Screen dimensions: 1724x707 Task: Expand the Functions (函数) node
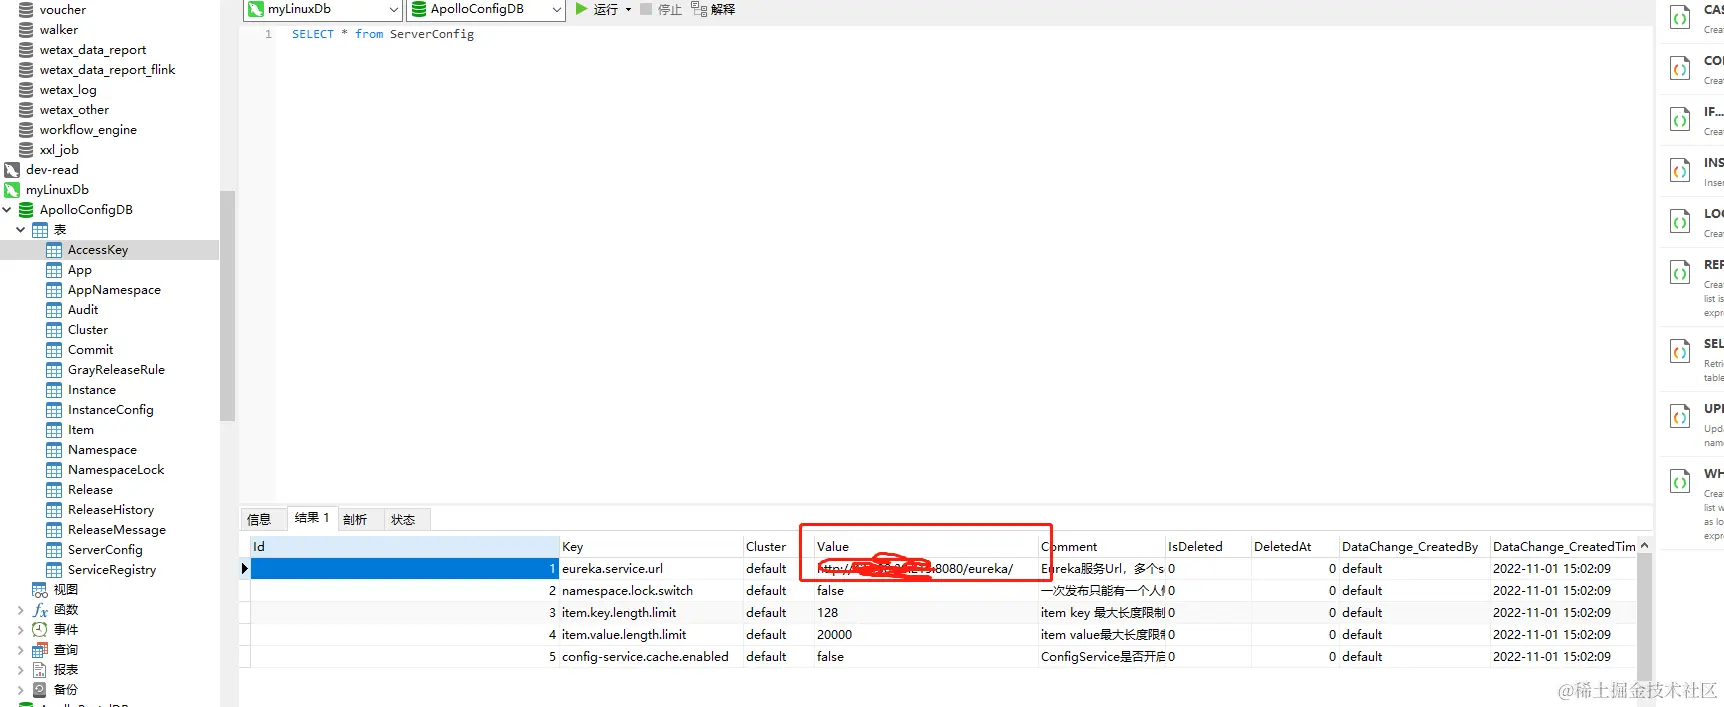20,609
